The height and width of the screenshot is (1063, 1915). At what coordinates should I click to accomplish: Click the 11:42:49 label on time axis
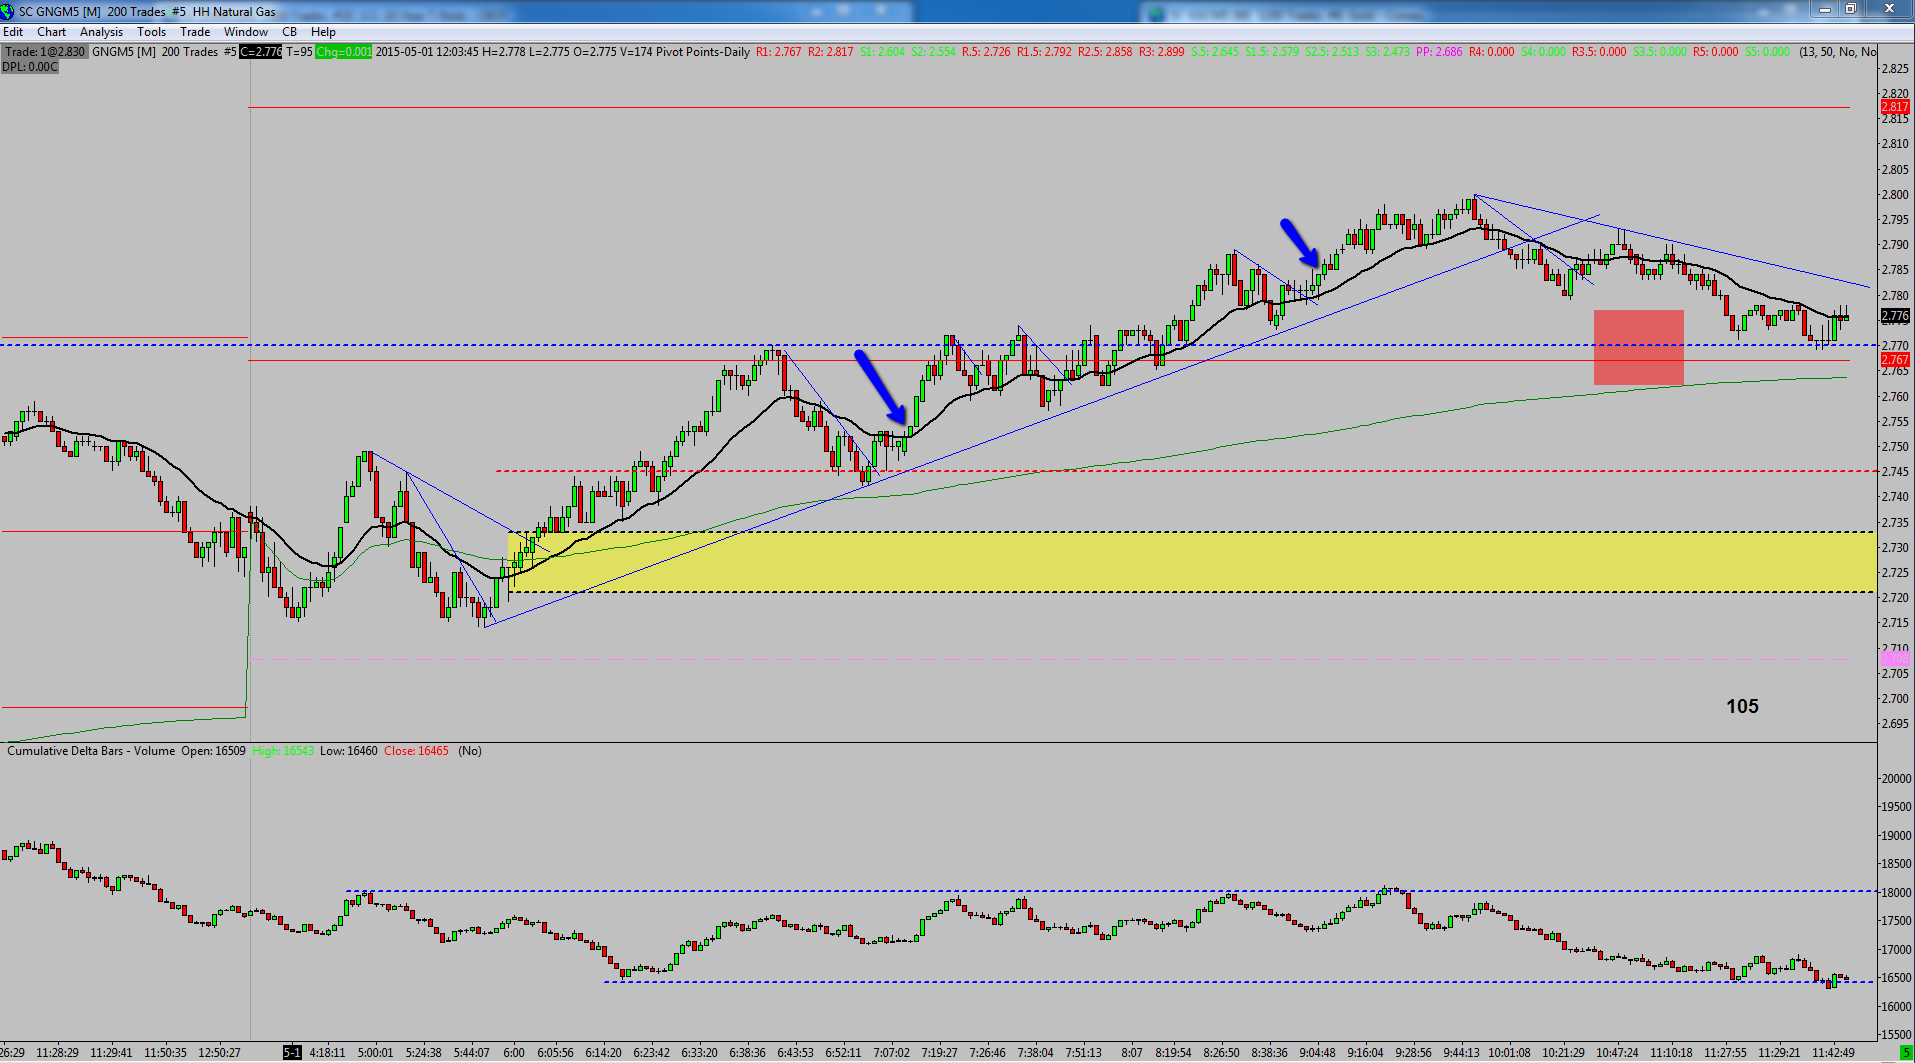point(1834,1053)
